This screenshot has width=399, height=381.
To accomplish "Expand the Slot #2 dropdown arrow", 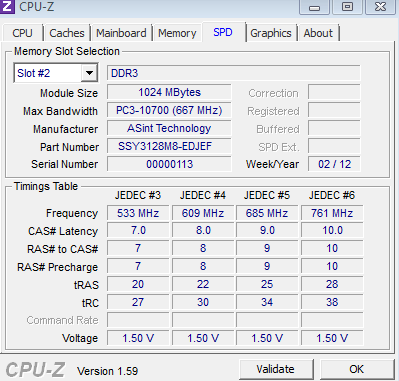I will (x=89, y=73).
